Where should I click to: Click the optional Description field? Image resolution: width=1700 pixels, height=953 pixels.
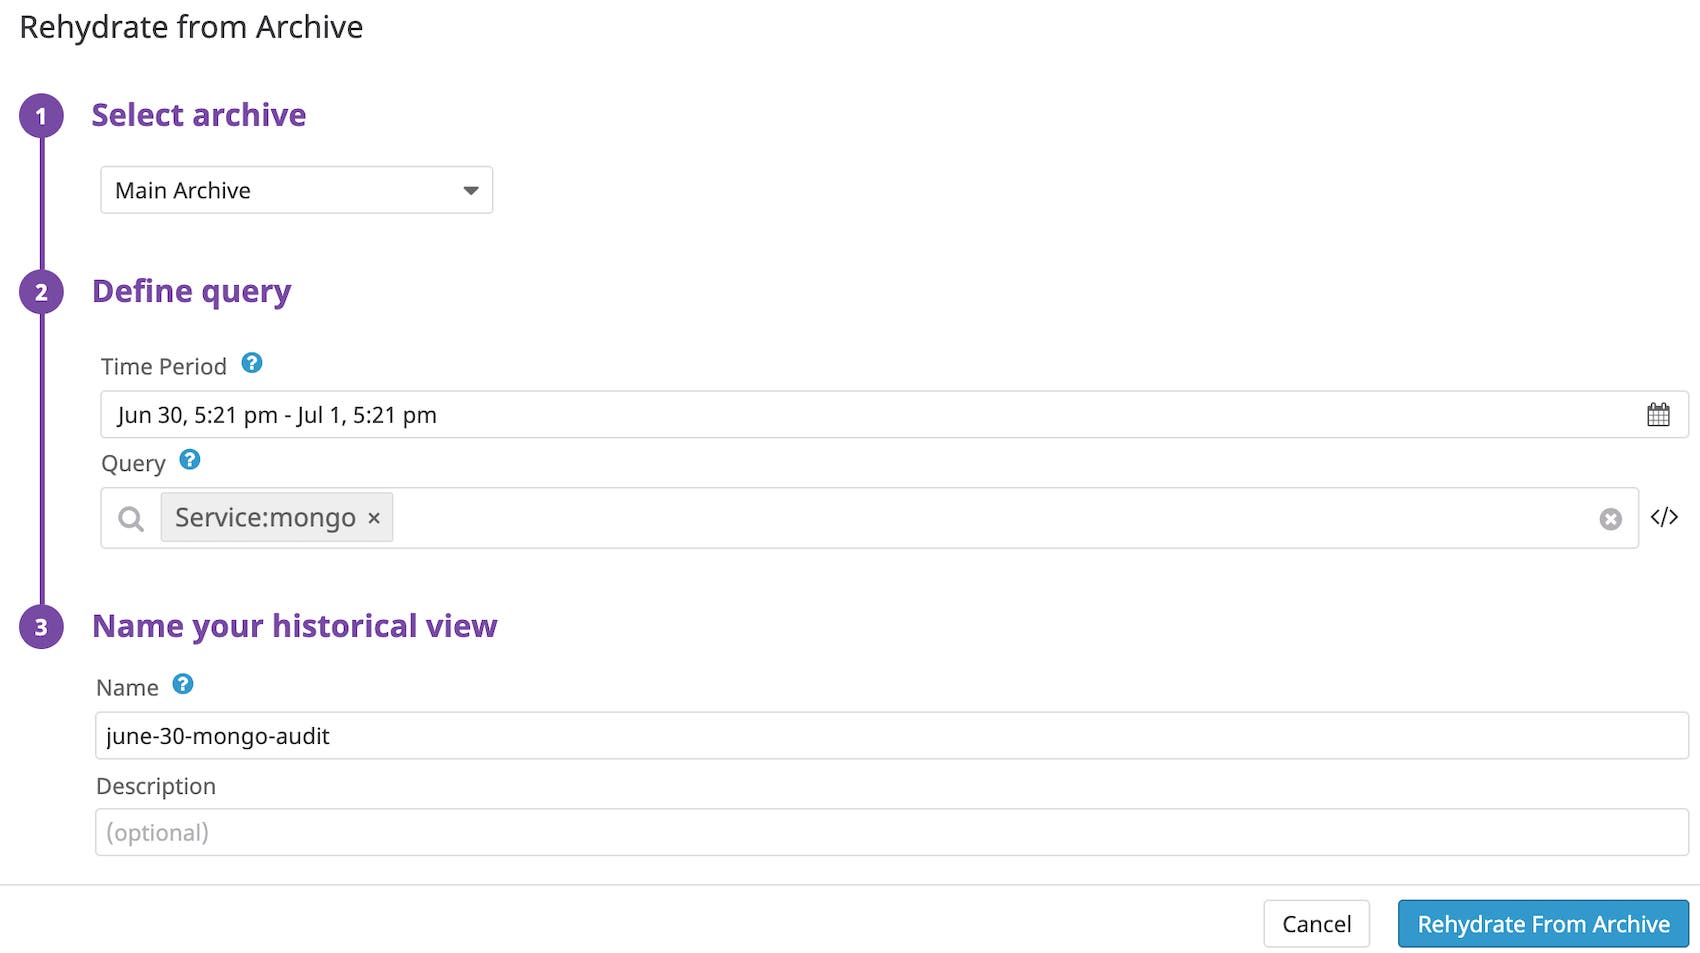point(600,831)
